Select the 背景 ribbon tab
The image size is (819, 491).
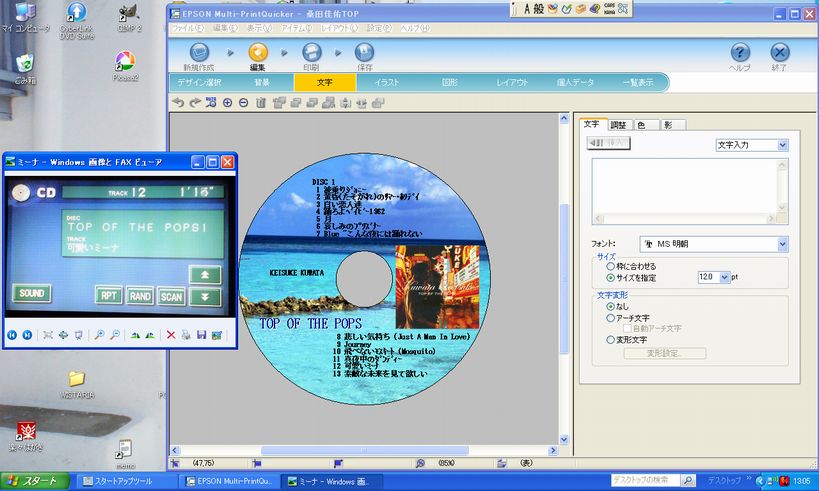[262, 83]
